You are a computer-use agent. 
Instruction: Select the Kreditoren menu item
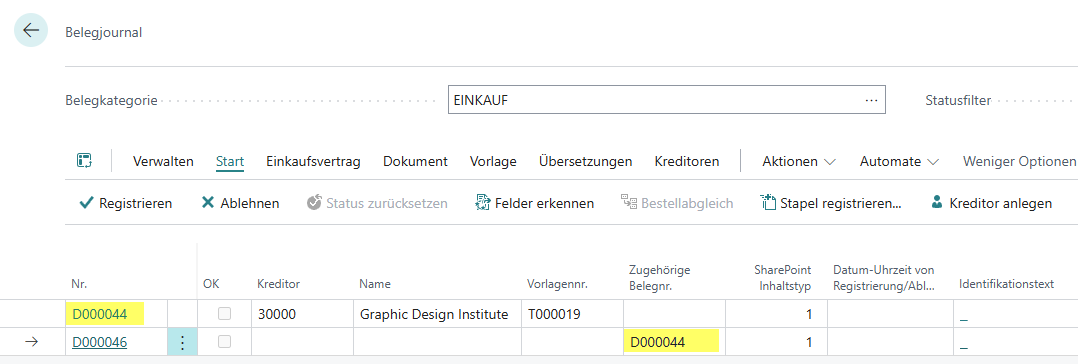[687, 162]
